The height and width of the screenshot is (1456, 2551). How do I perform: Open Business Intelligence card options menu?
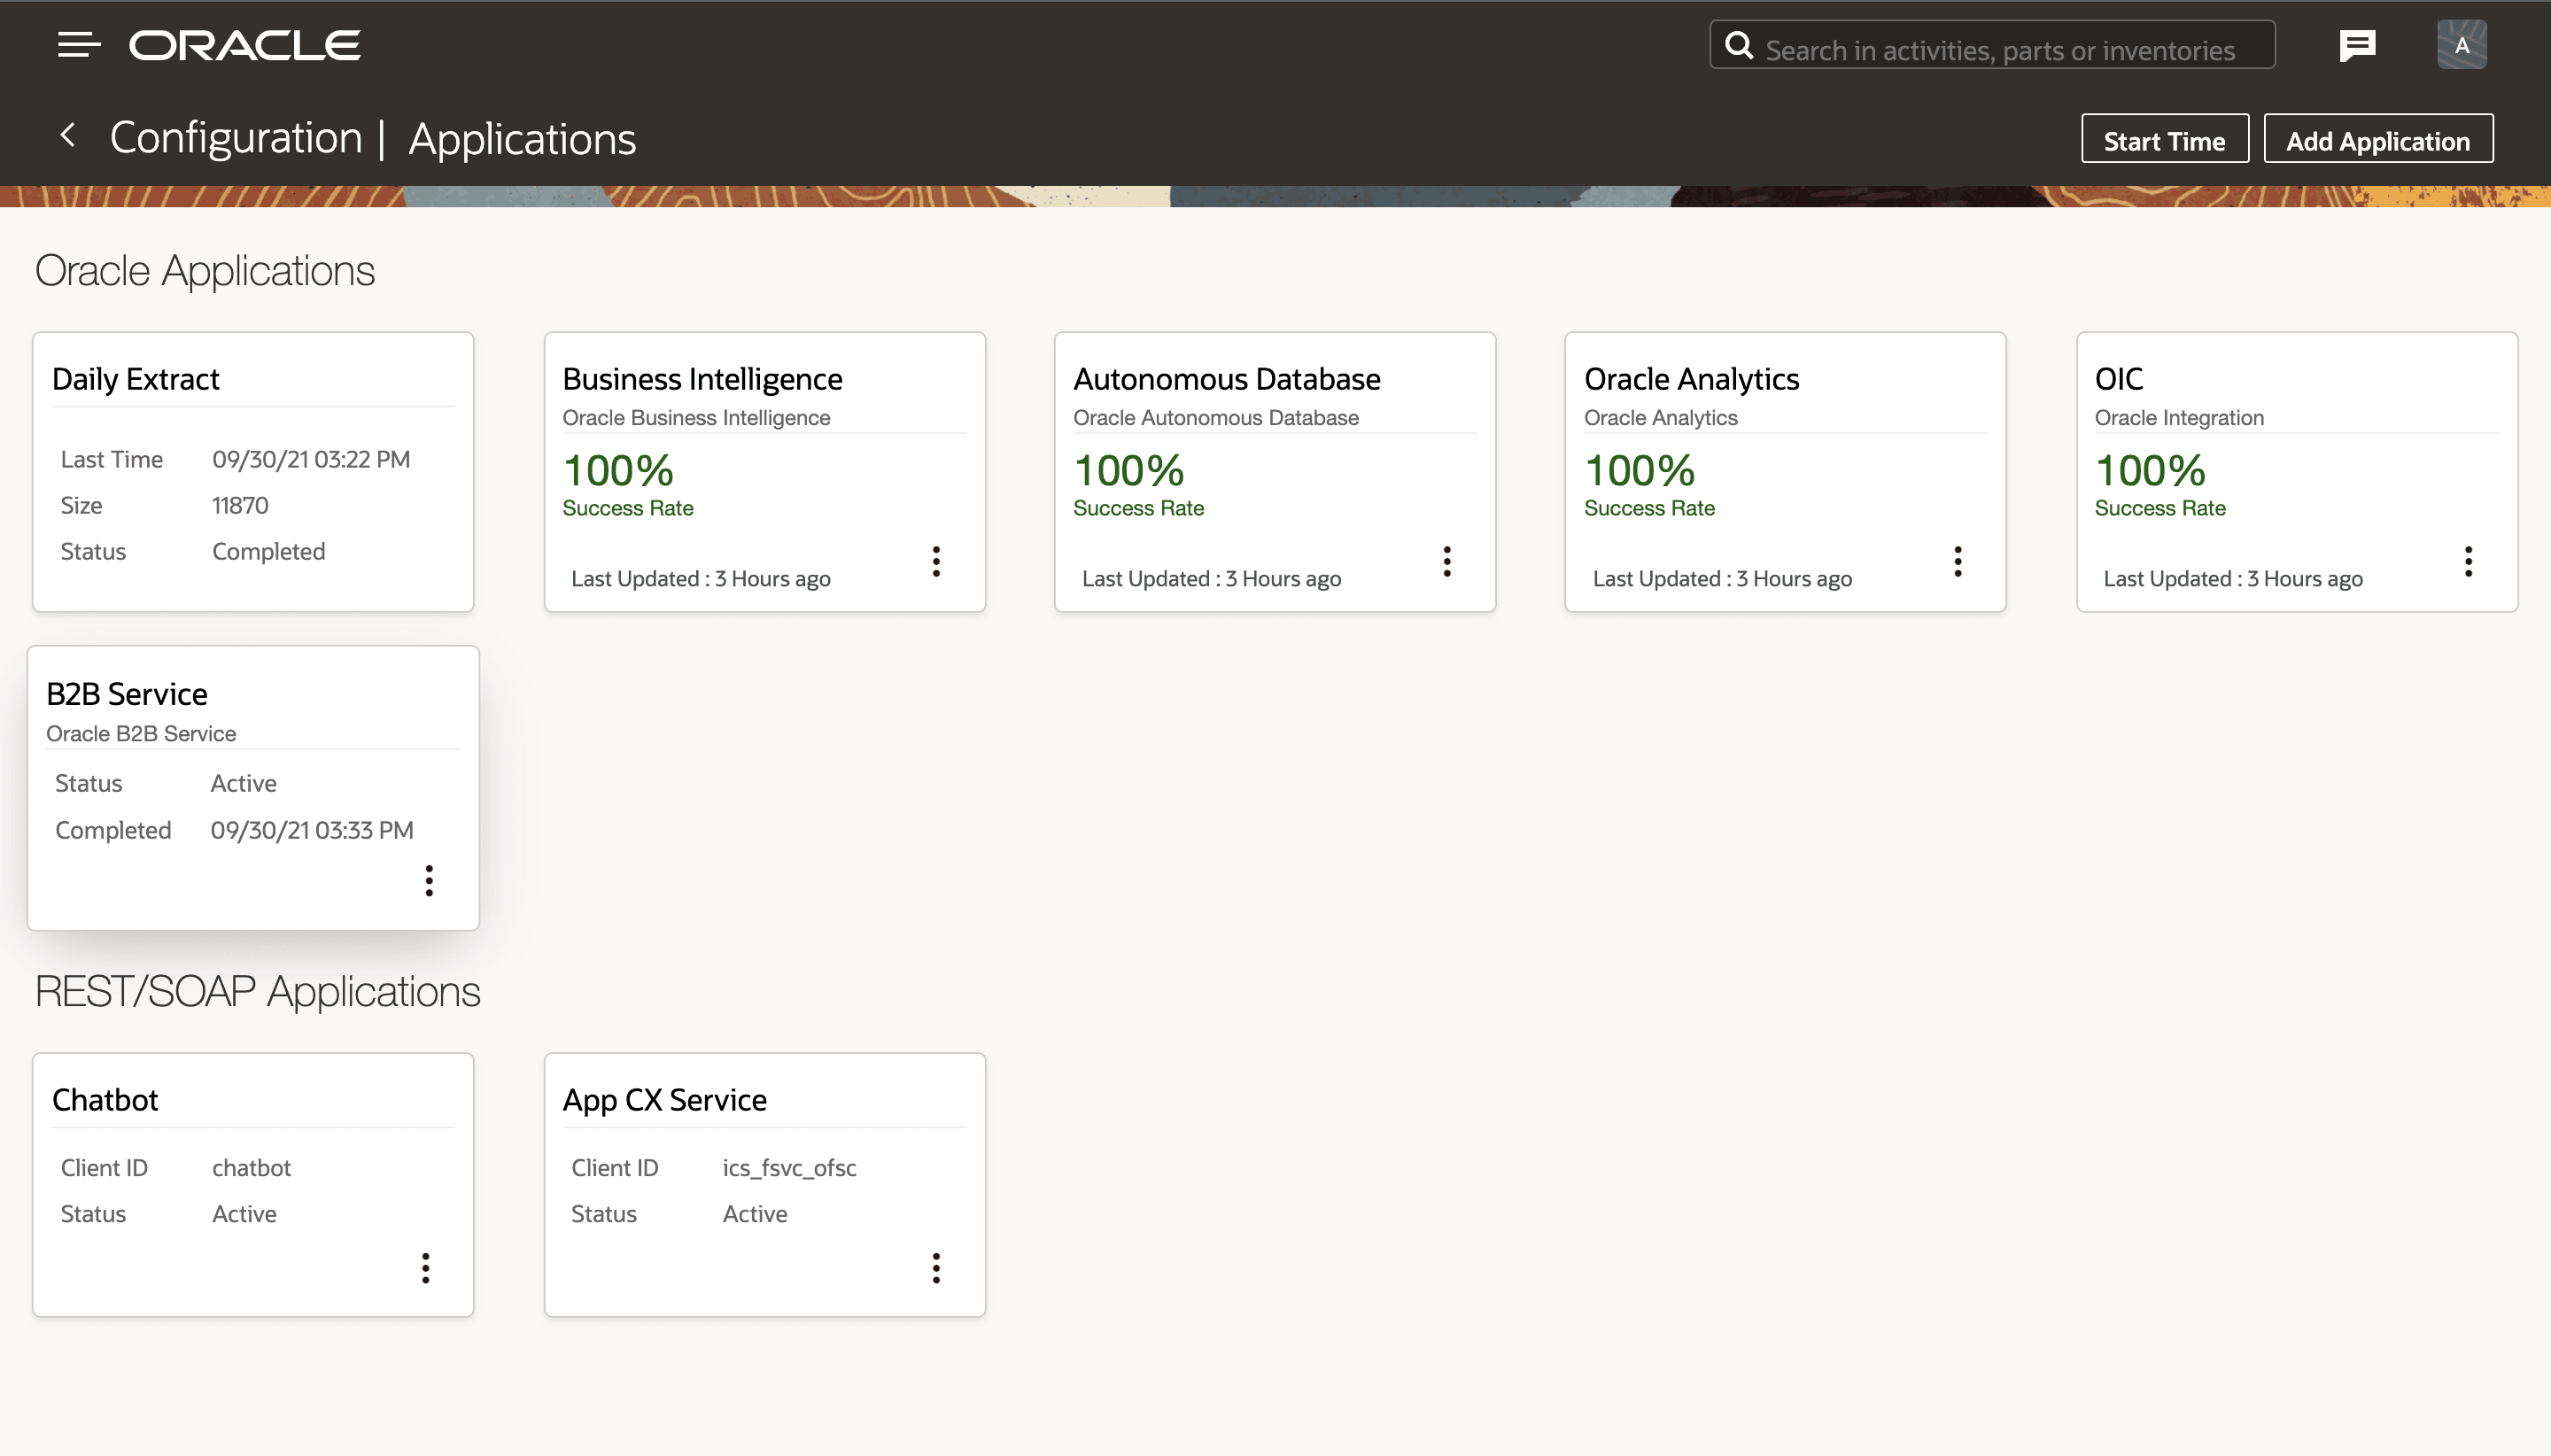[x=936, y=561]
